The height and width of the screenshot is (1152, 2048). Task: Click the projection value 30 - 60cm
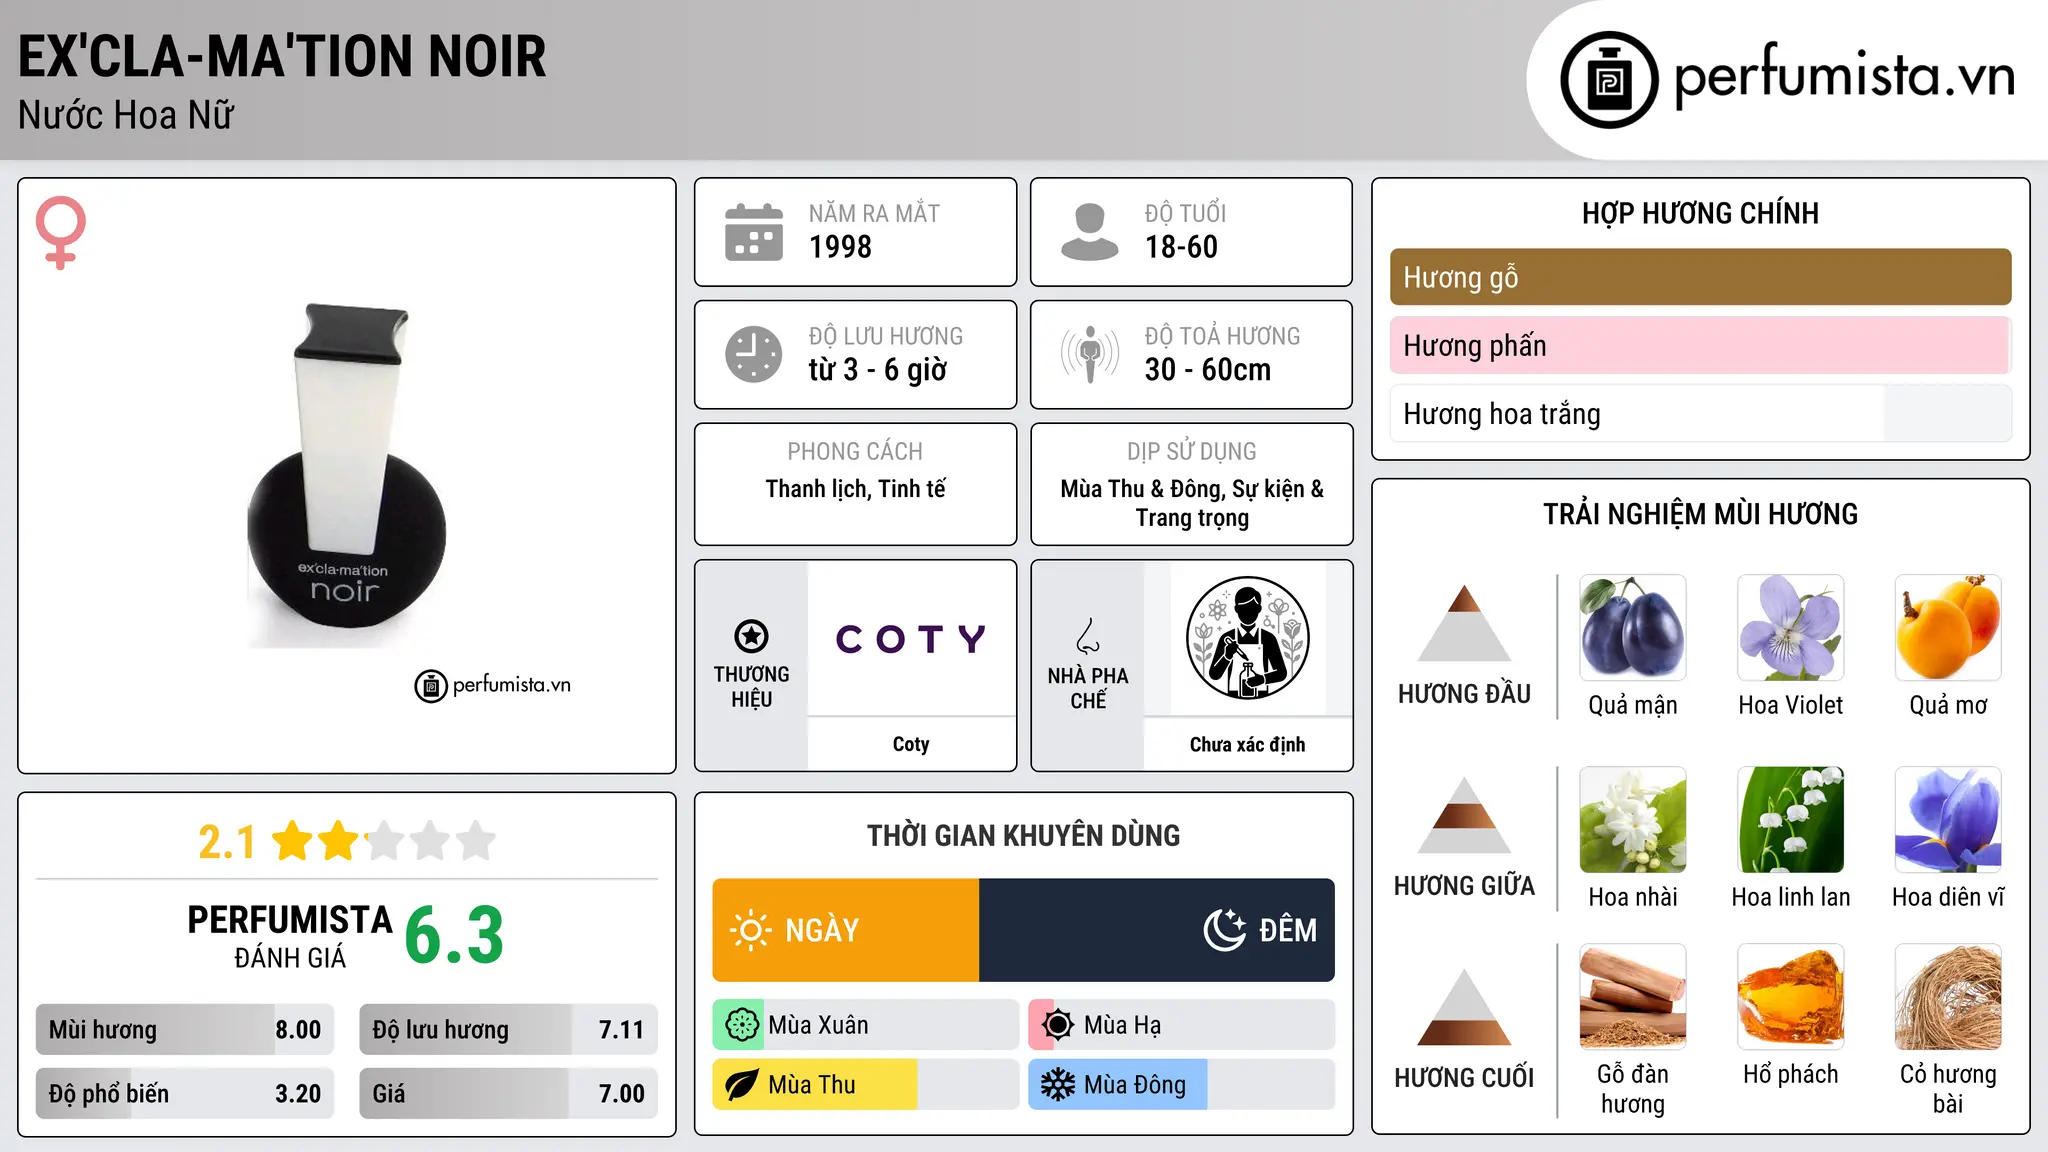tap(1208, 370)
